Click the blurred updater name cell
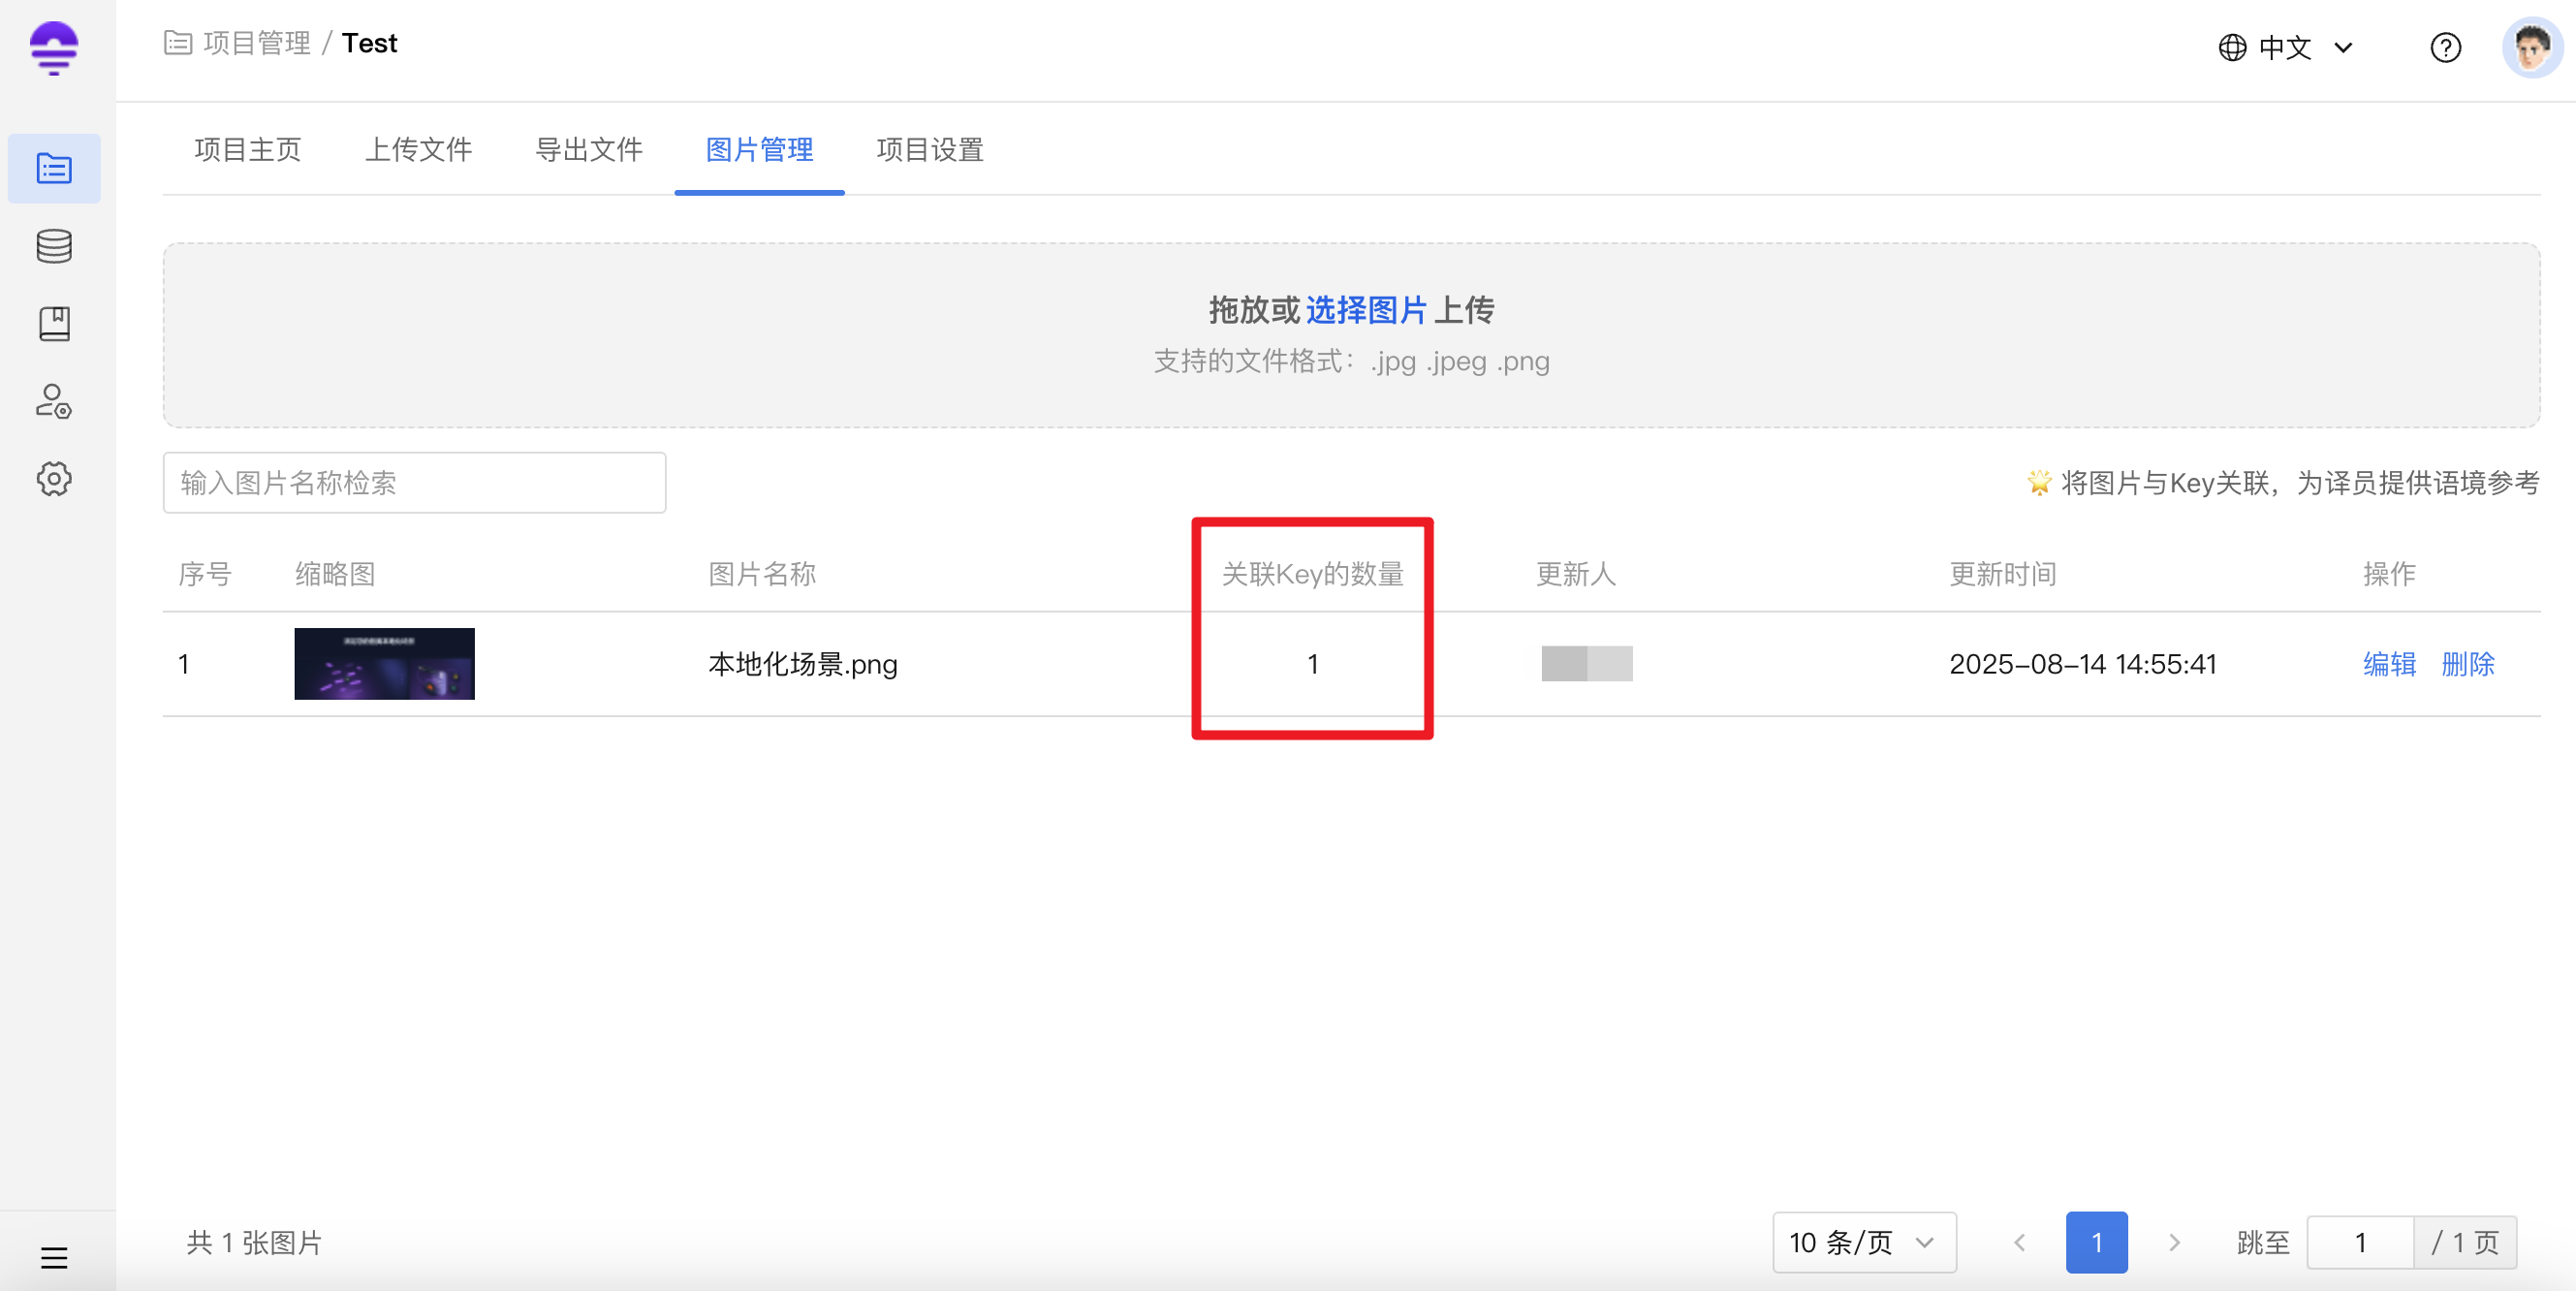 (x=1586, y=664)
